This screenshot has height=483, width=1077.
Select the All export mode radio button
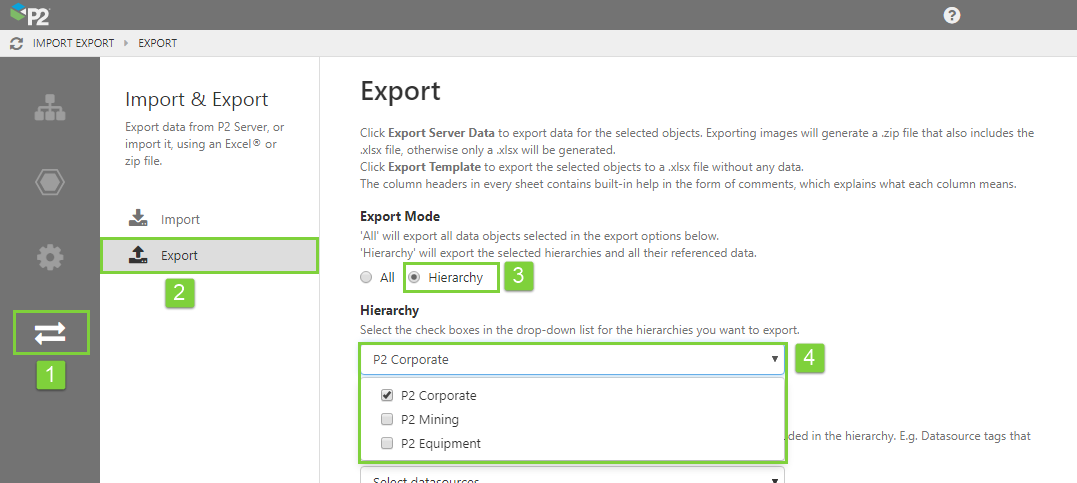point(366,277)
